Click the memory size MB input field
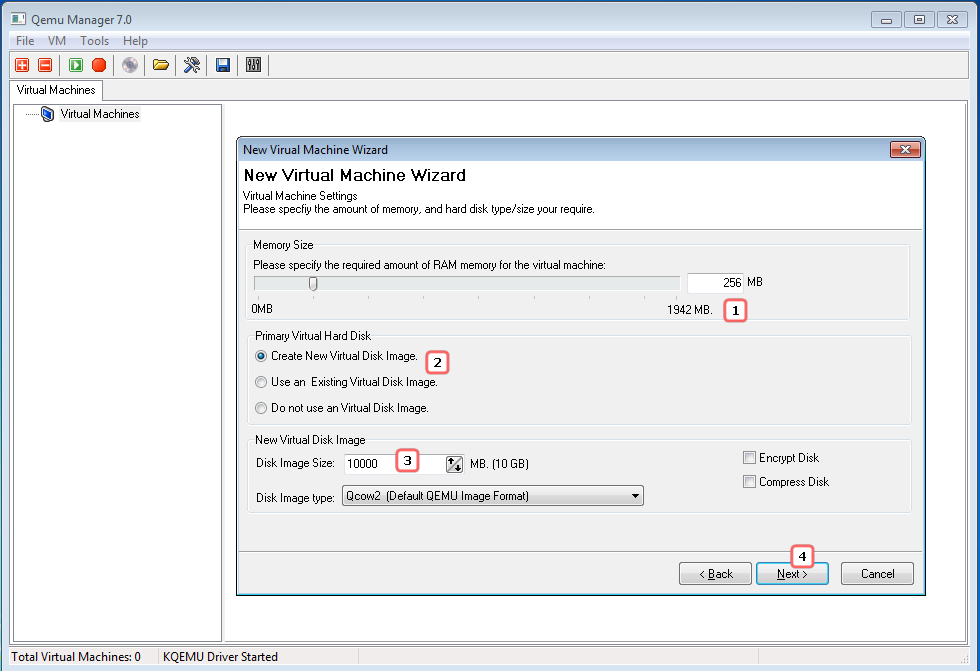The width and height of the screenshot is (980, 671). [715, 283]
